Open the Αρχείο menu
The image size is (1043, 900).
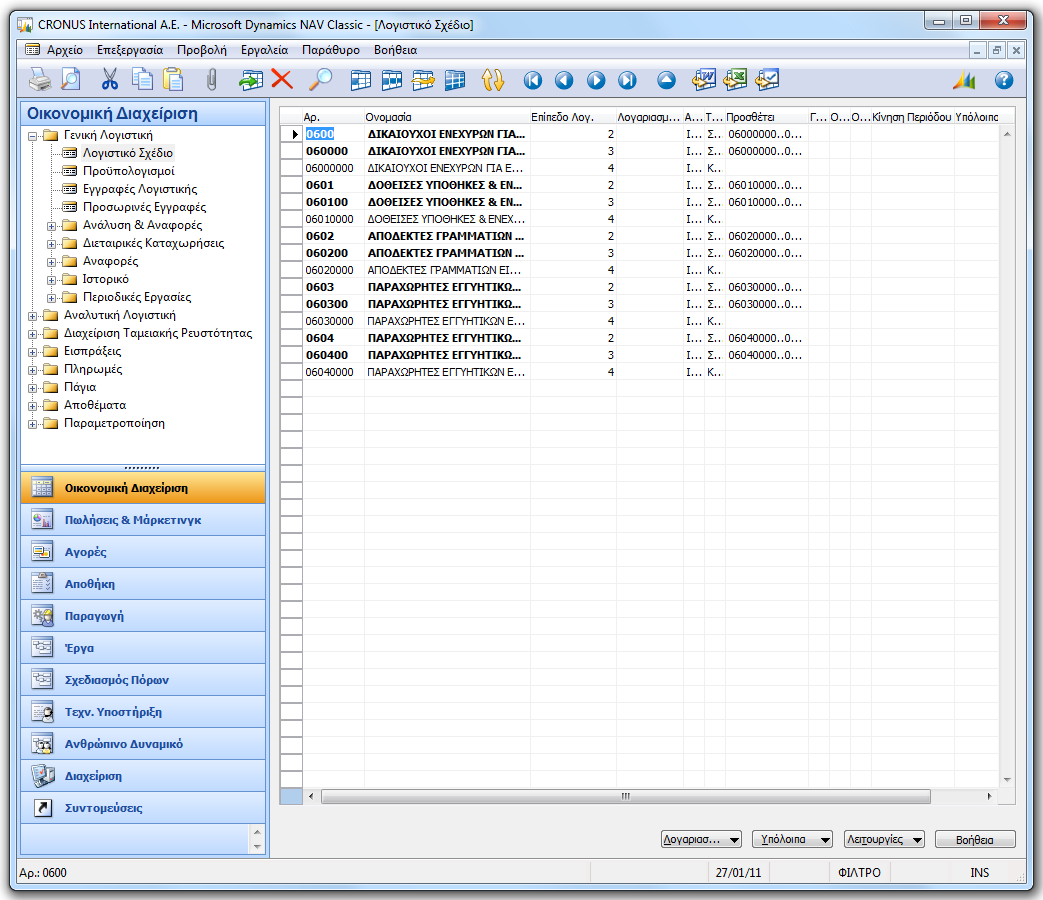tap(65, 50)
